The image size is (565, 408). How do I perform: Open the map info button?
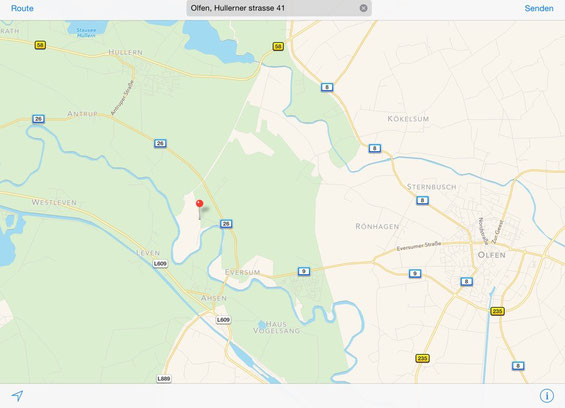coord(547,395)
